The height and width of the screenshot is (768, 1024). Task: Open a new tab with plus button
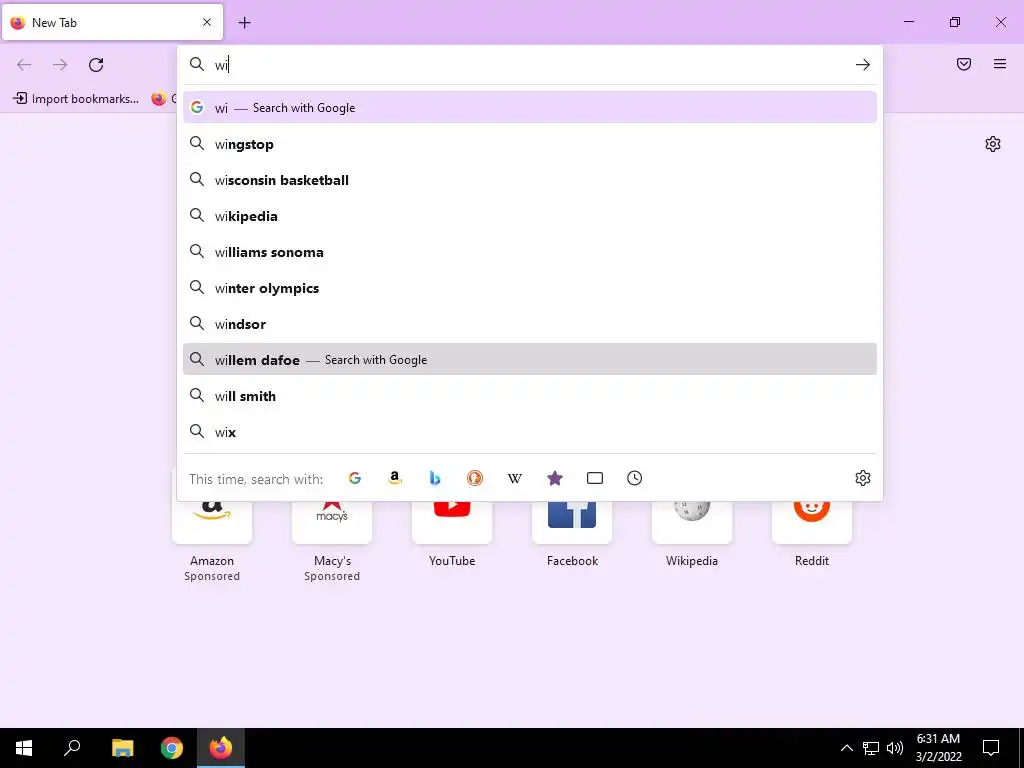point(244,23)
